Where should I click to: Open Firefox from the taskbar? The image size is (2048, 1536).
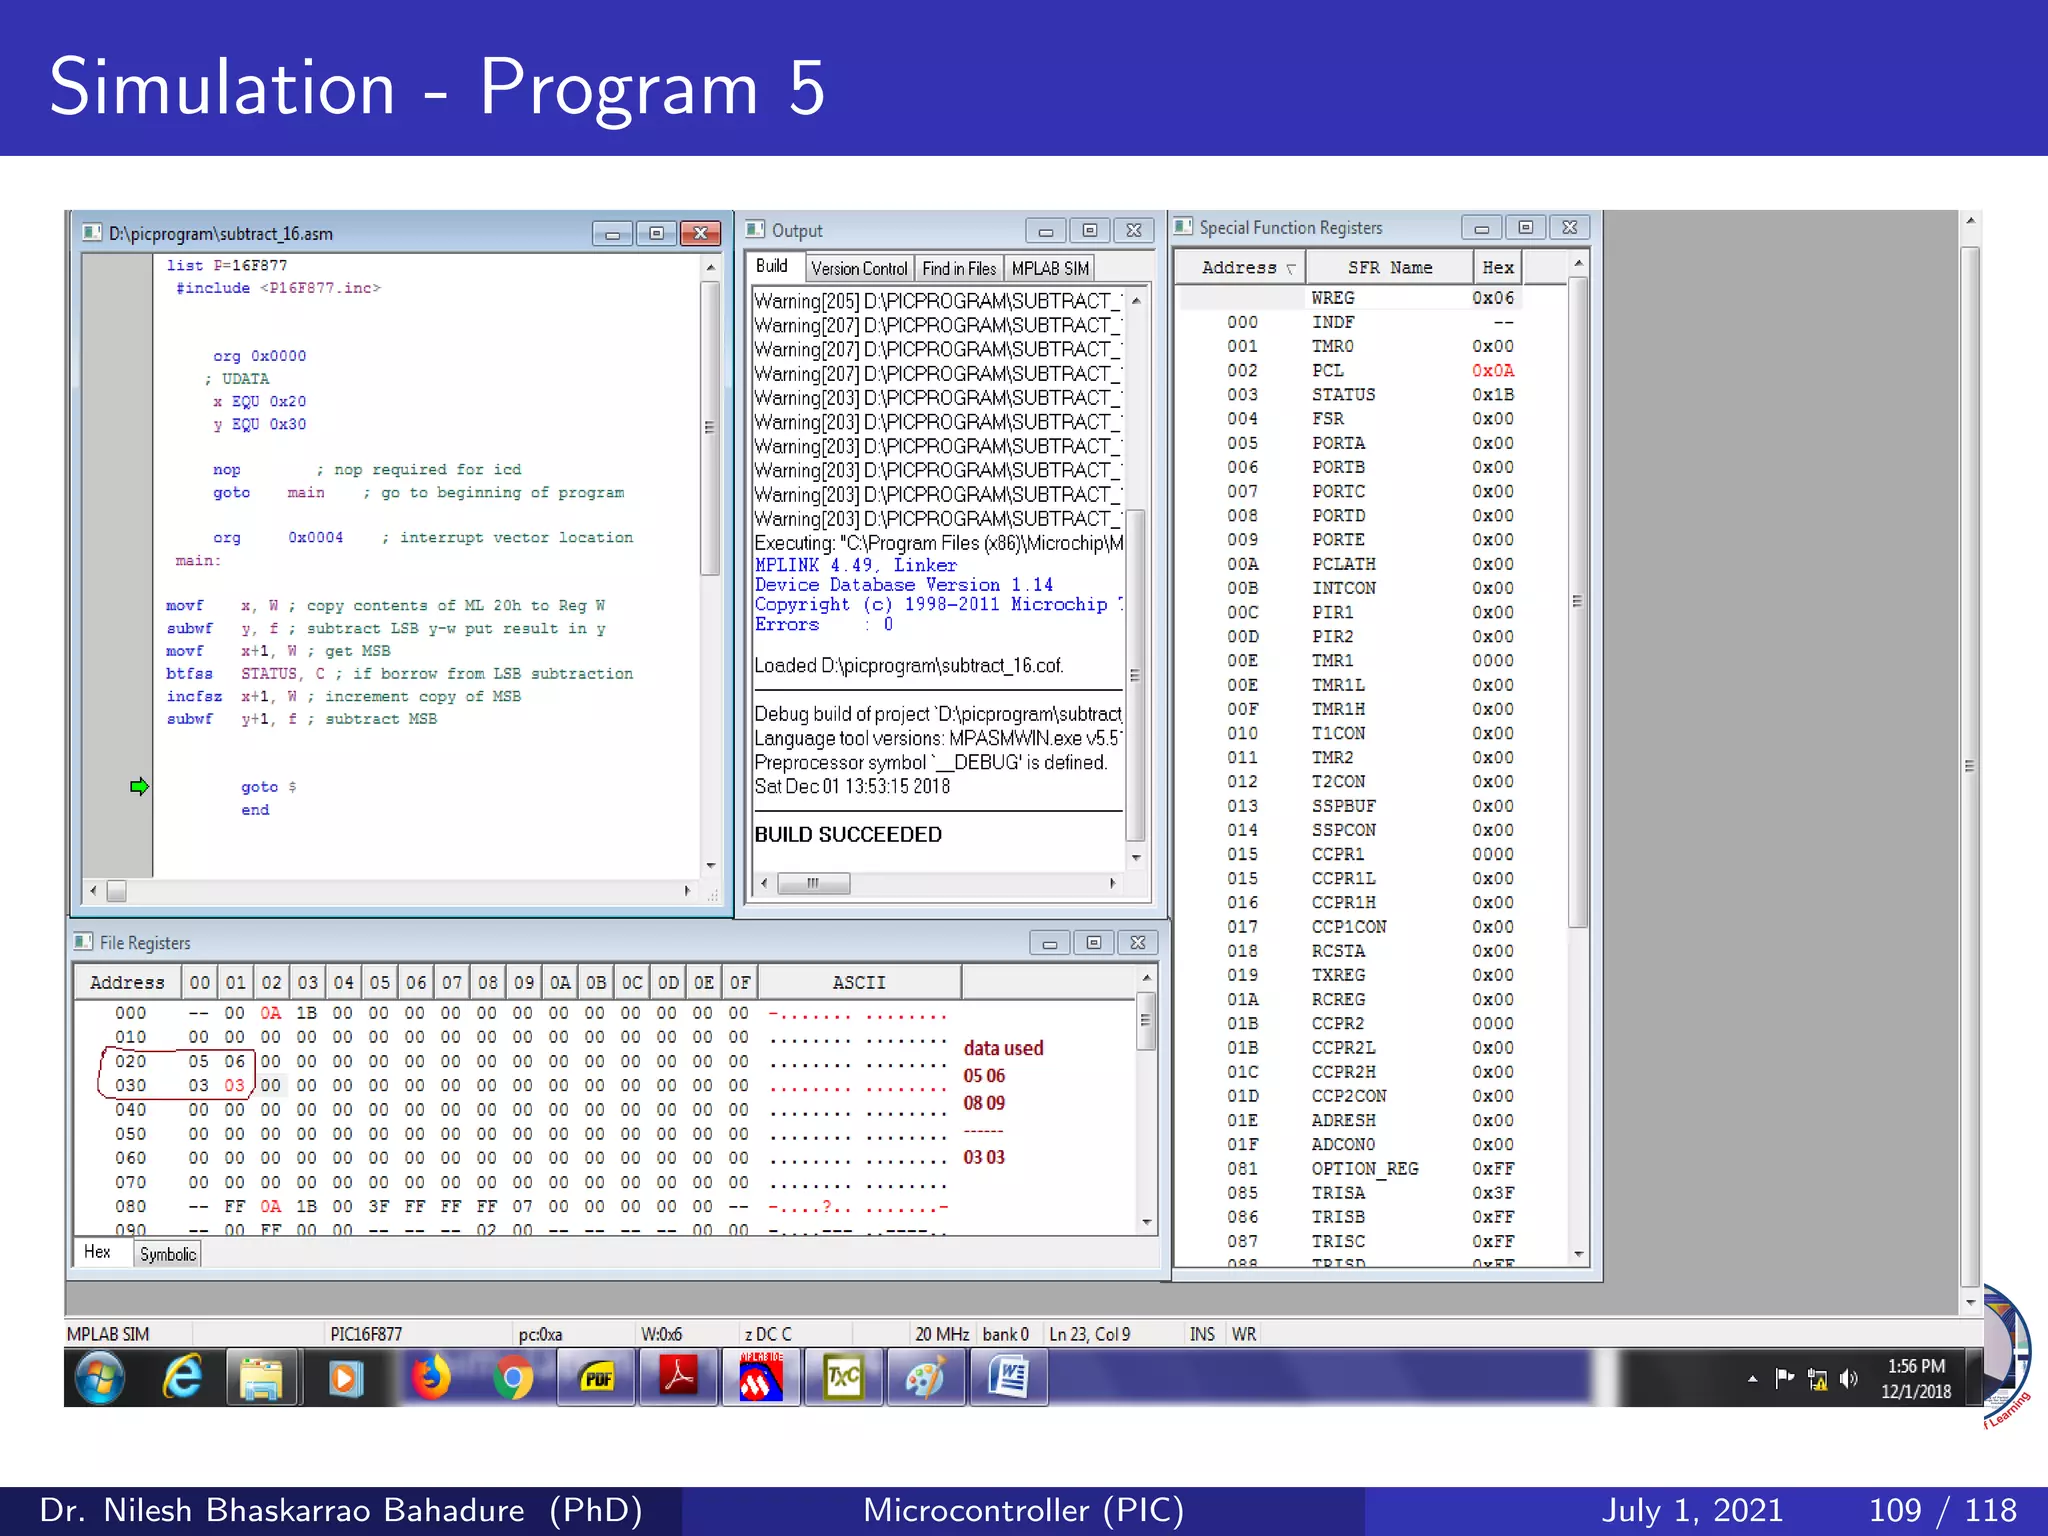coord(431,1378)
